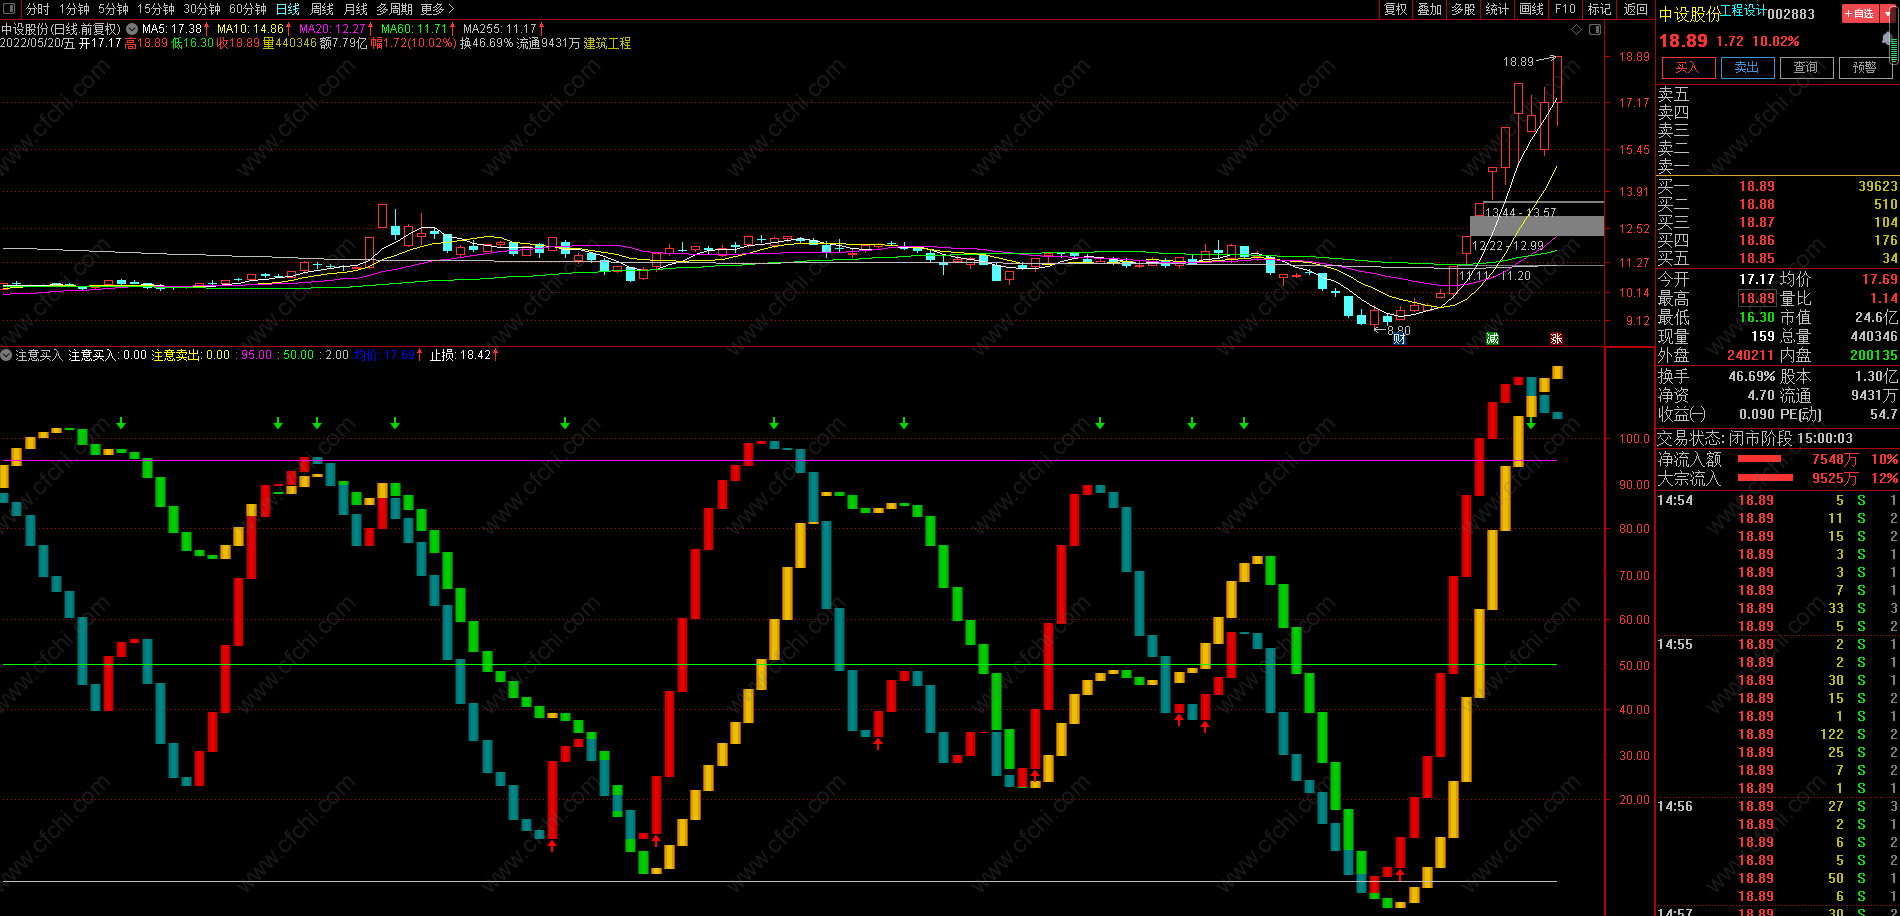Screen dimensions: 1900x916
Task: Toggle the left sidebar panel icon
Action: point(9,9)
